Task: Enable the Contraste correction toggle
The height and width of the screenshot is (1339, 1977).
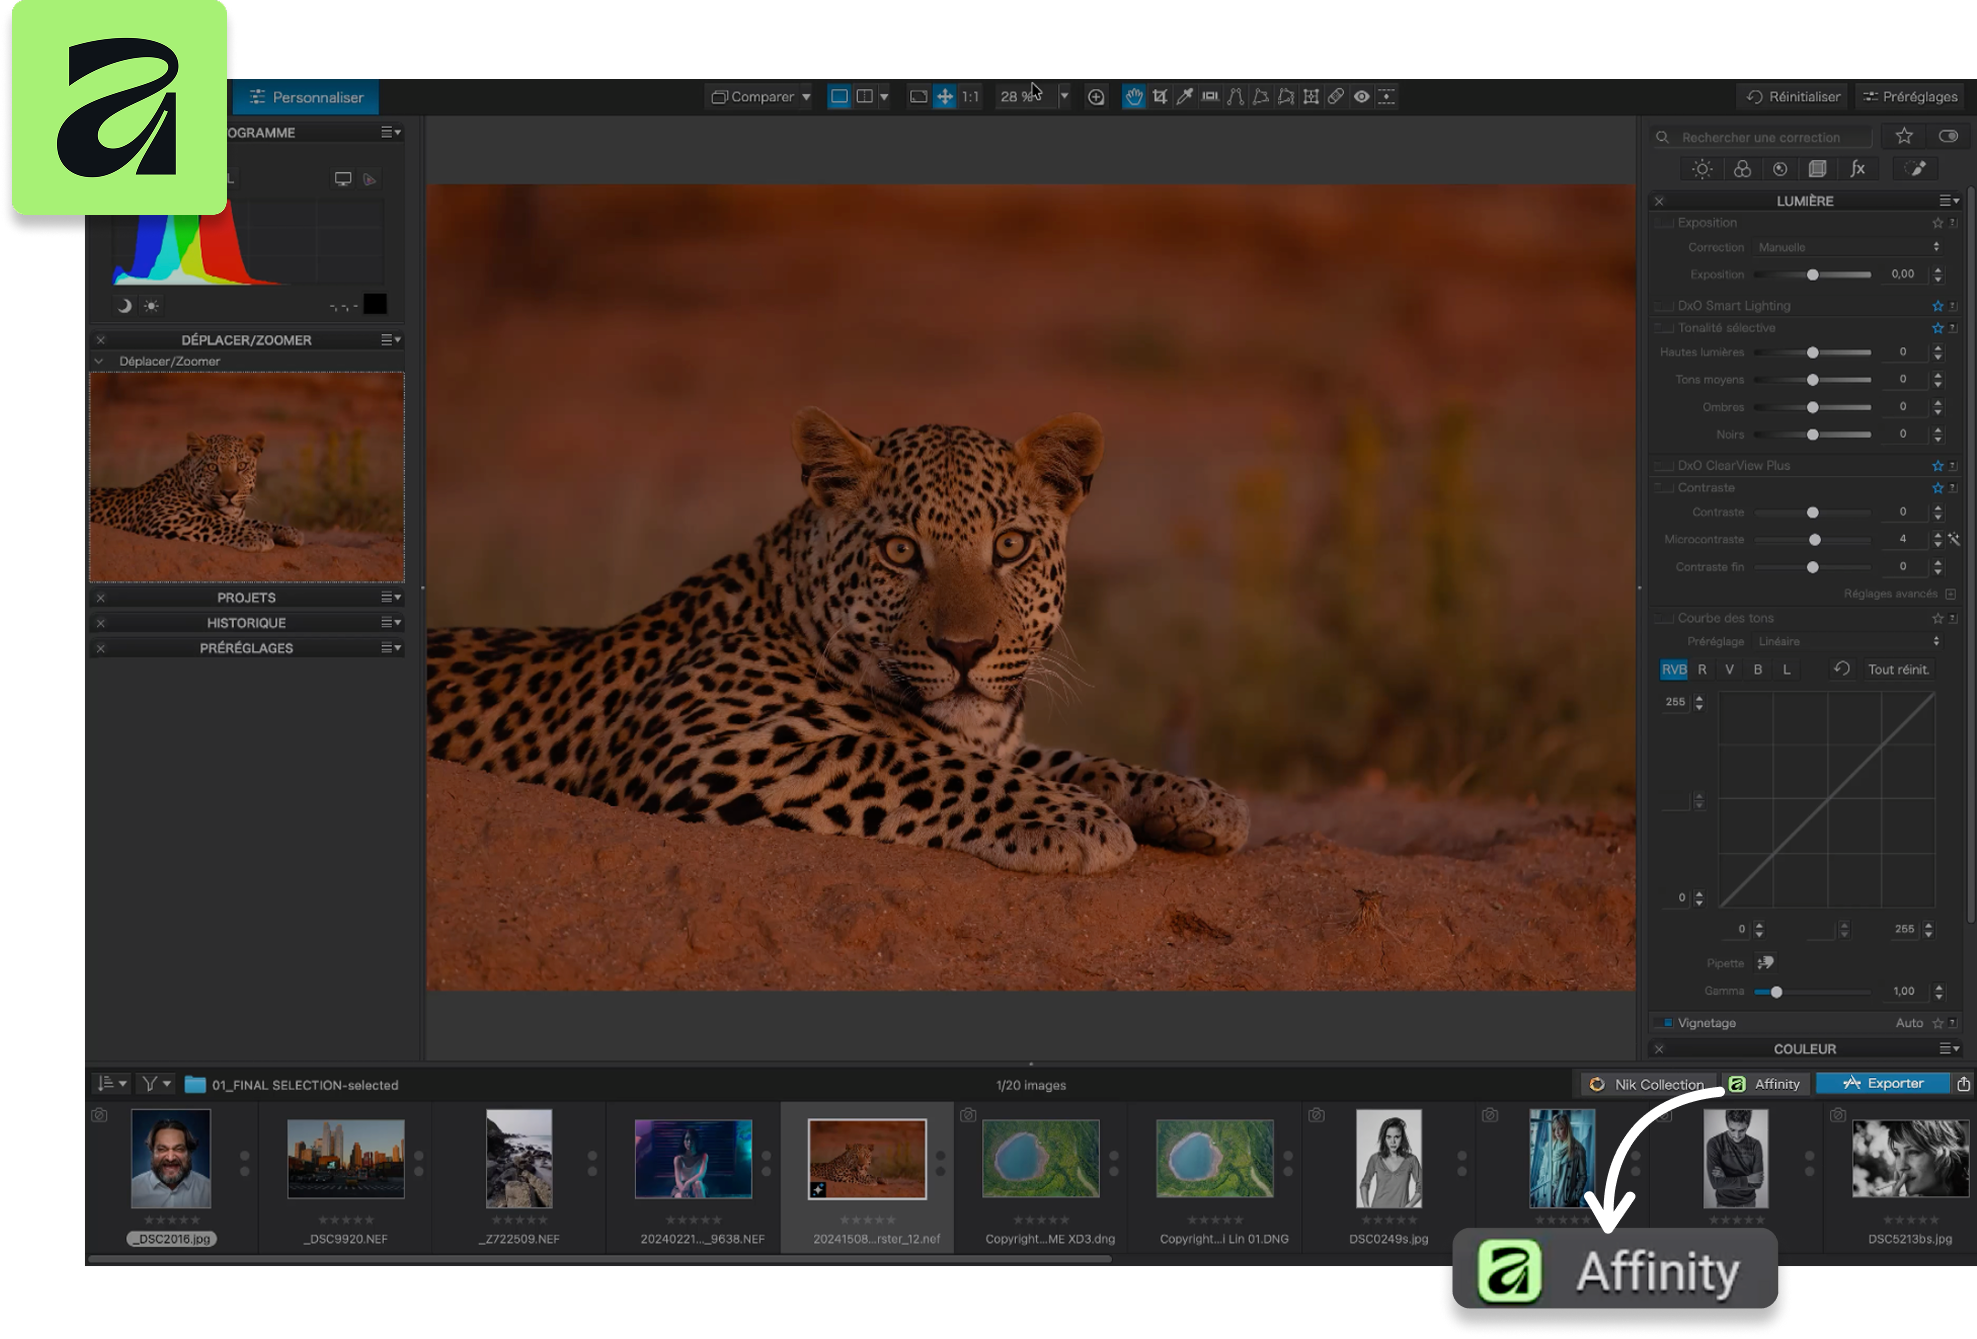Action: tap(1664, 488)
